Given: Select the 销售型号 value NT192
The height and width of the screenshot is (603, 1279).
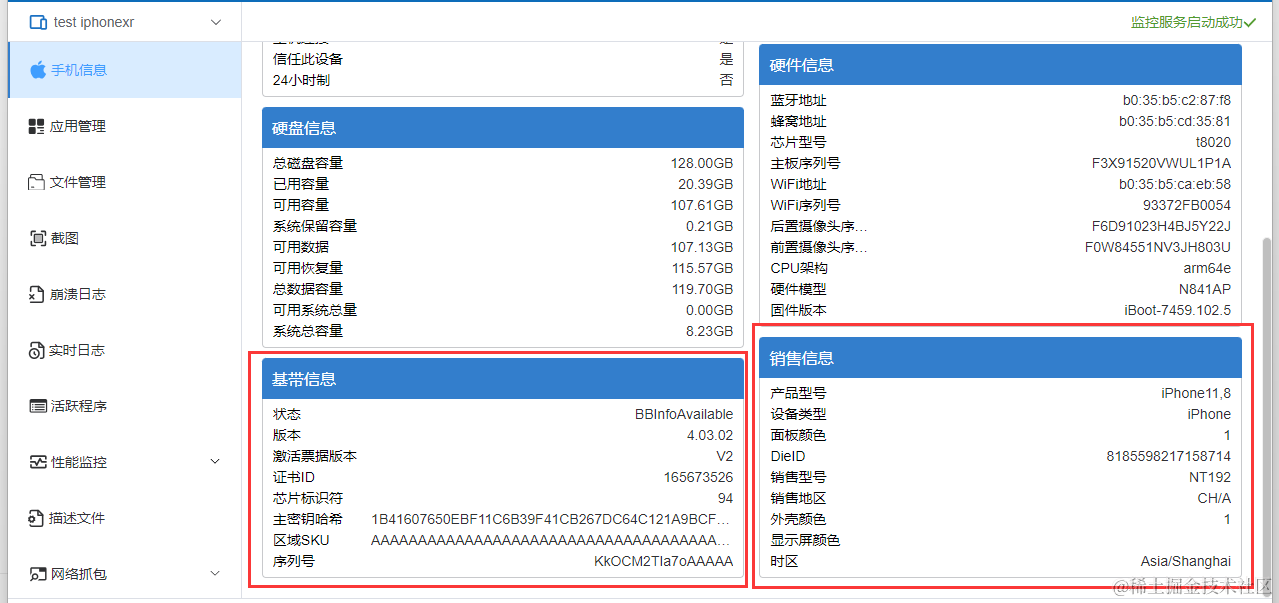Looking at the screenshot, I should coord(1210,477).
